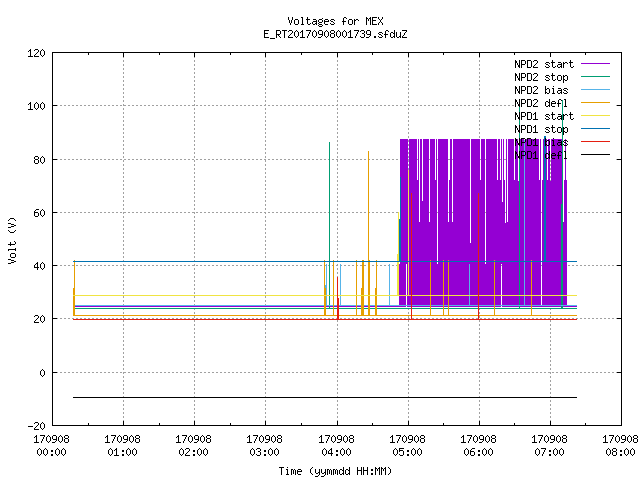Click the x-axis tick label 170908 06:00
Screen dimensions: 640x480
tap(478, 446)
